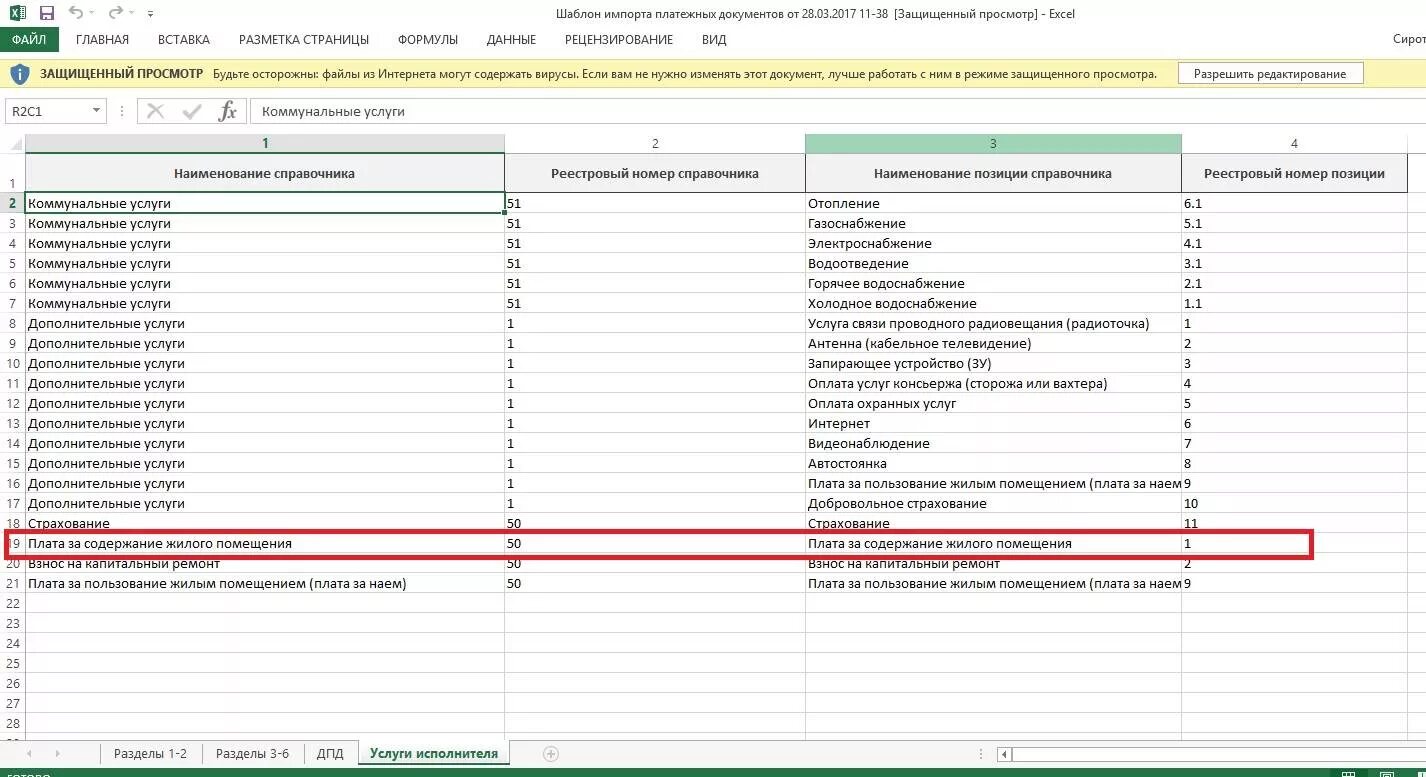Save the workbook using the floppy disk icon
This screenshot has width=1426, height=777.
(x=46, y=14)
